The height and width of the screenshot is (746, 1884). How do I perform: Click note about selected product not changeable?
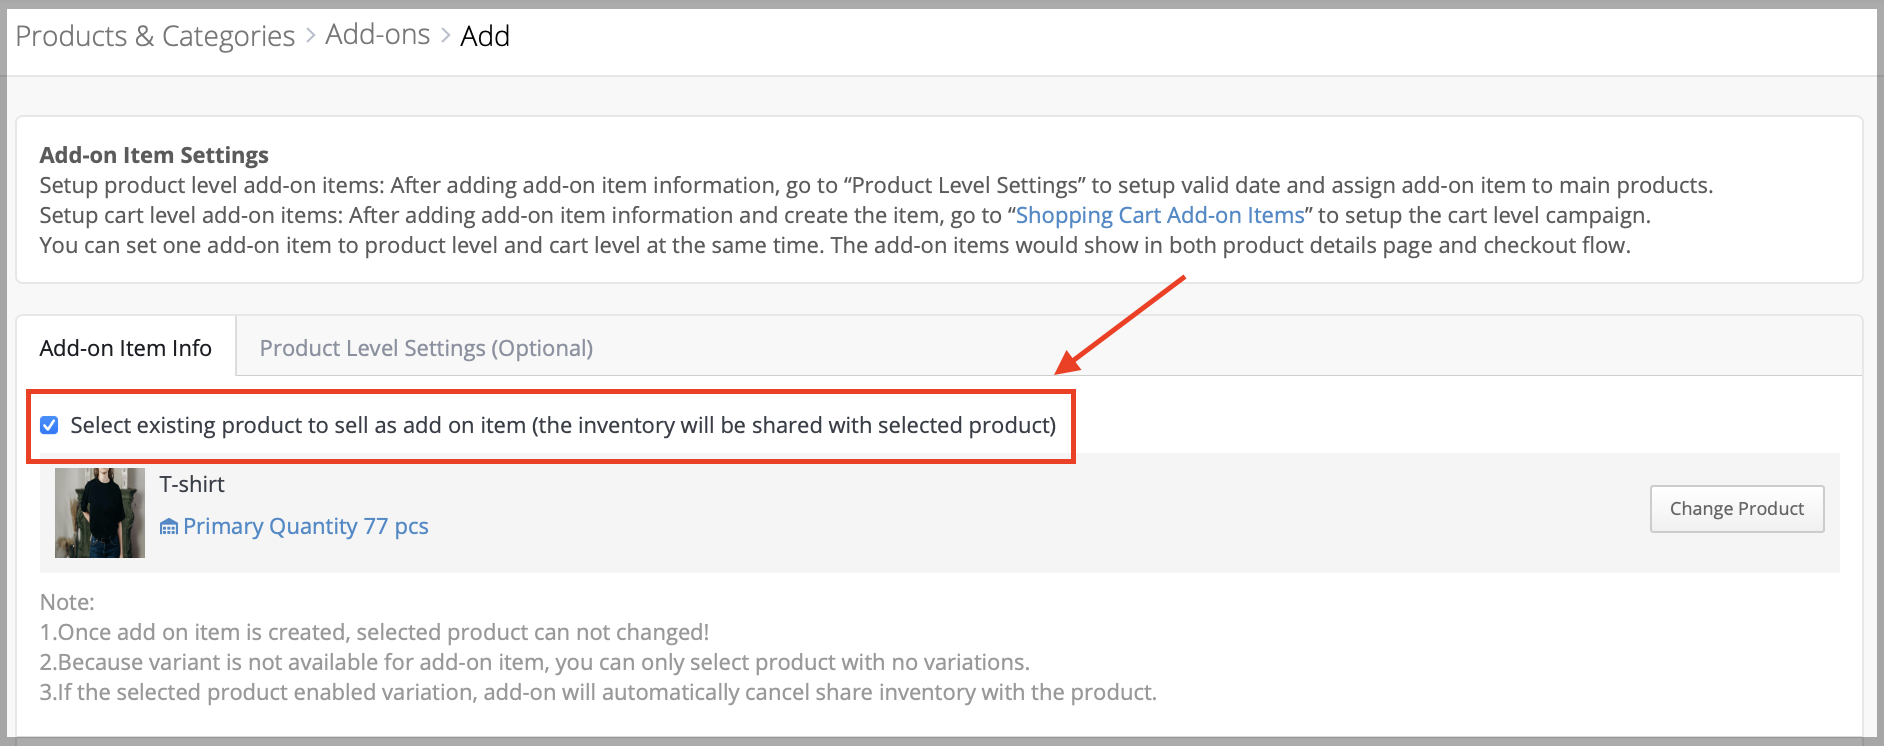click(374, 632)
